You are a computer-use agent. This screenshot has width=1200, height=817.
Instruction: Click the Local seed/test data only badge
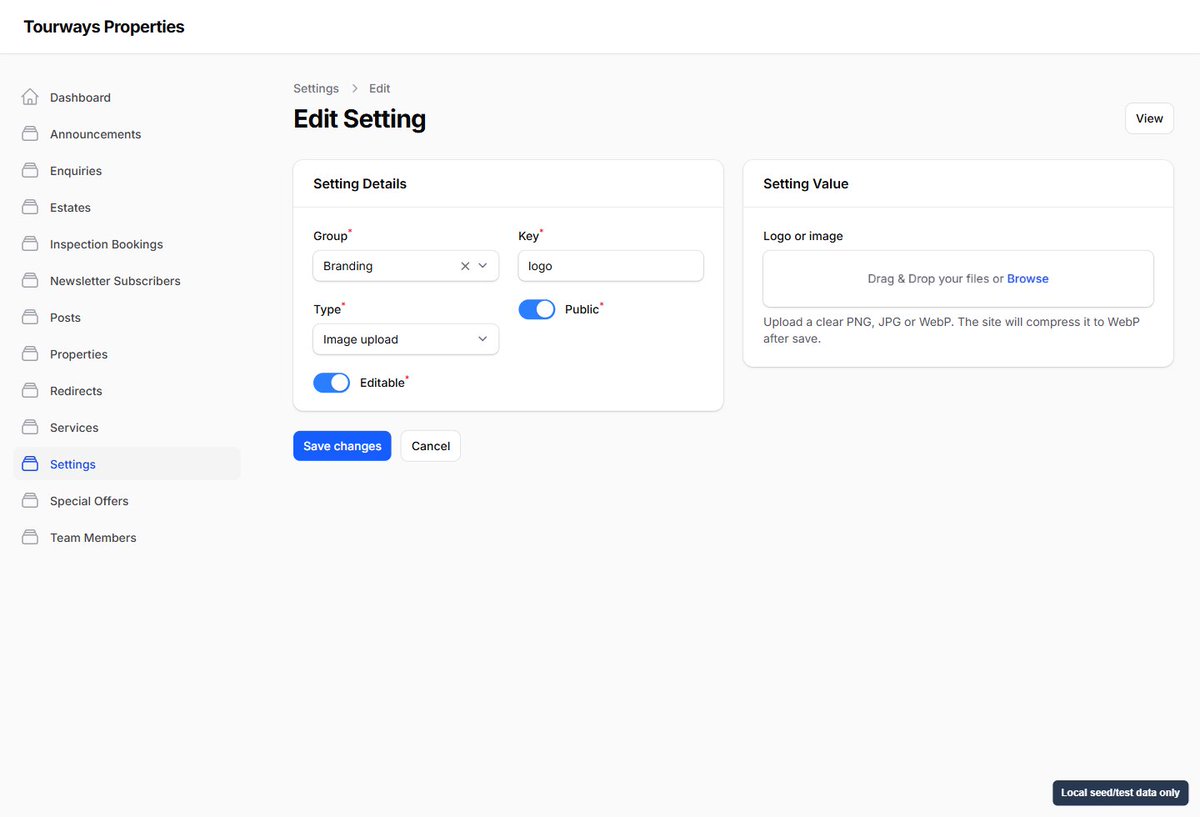pyautogui.click(x=1120, y=793)
